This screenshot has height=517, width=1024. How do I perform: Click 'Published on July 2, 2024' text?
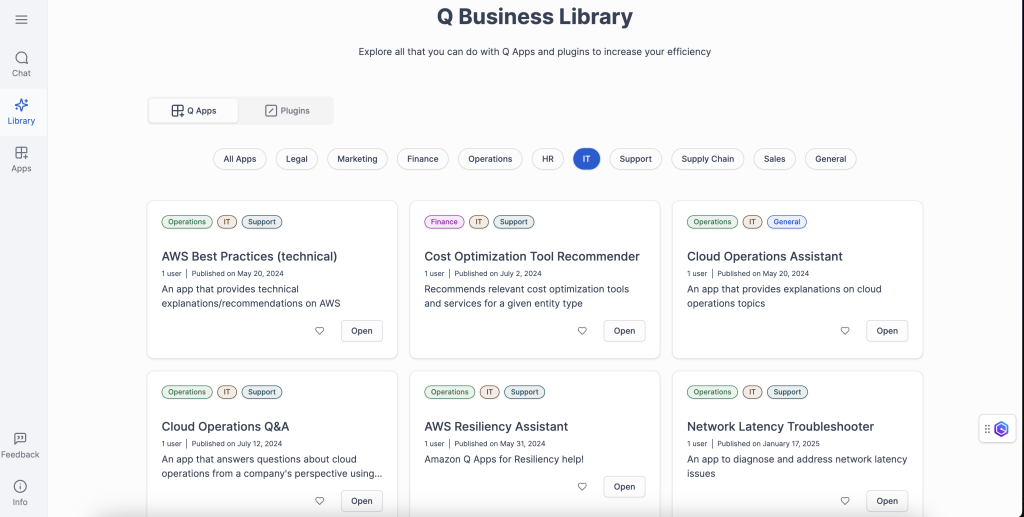(x=498, y=274)
